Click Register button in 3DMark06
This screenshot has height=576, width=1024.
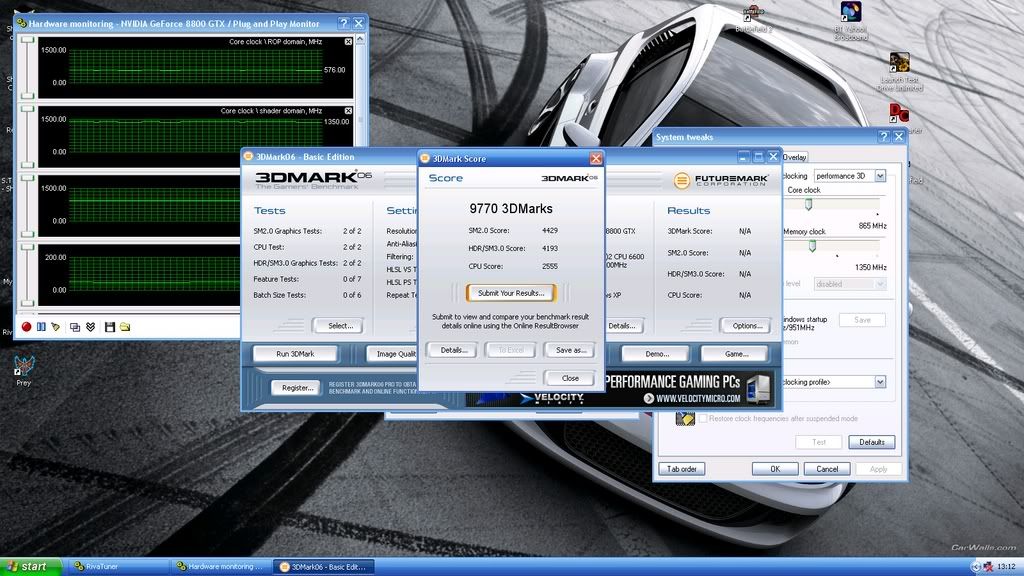(x=296, y=387)
